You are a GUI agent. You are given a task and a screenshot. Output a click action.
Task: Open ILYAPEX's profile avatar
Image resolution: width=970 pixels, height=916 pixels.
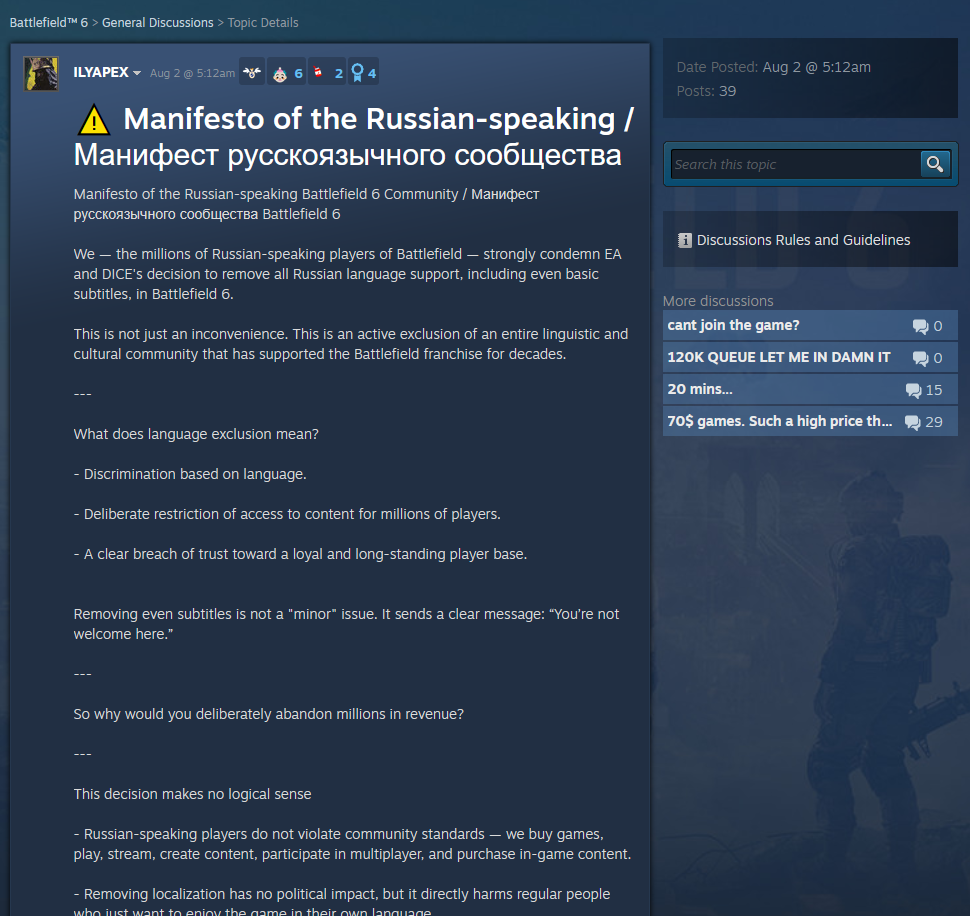[x=41, y=73]
